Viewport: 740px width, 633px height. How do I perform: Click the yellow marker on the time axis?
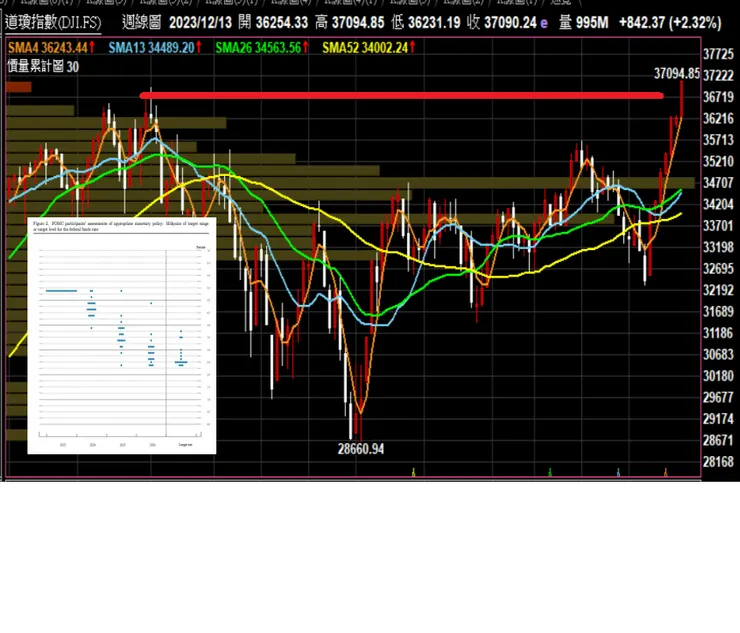tap(413, 472)
